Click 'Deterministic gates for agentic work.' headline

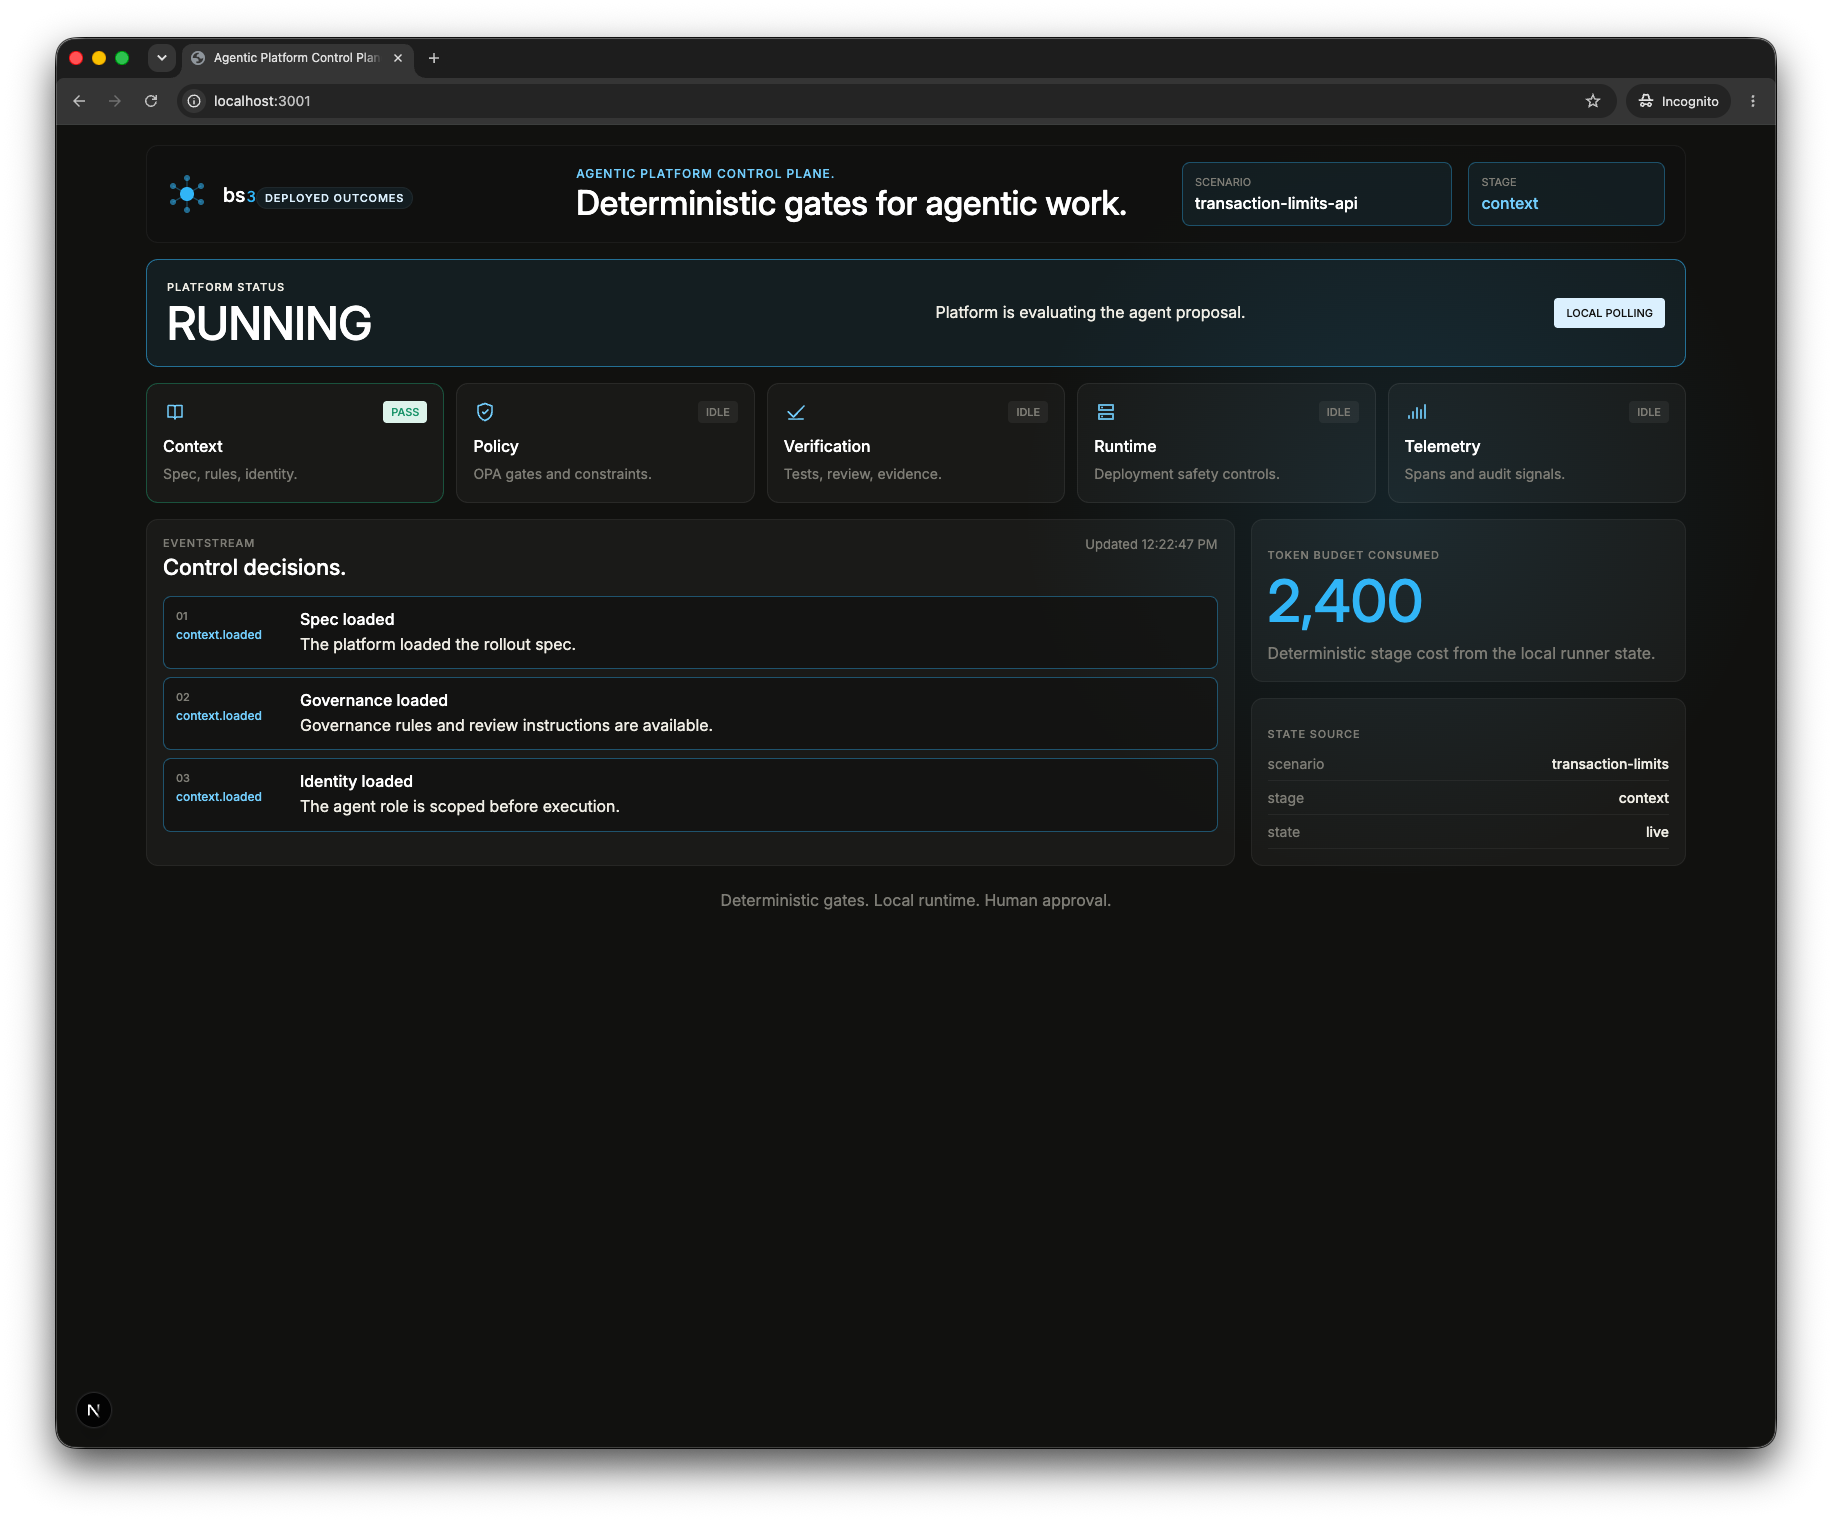tap(851, 204)
